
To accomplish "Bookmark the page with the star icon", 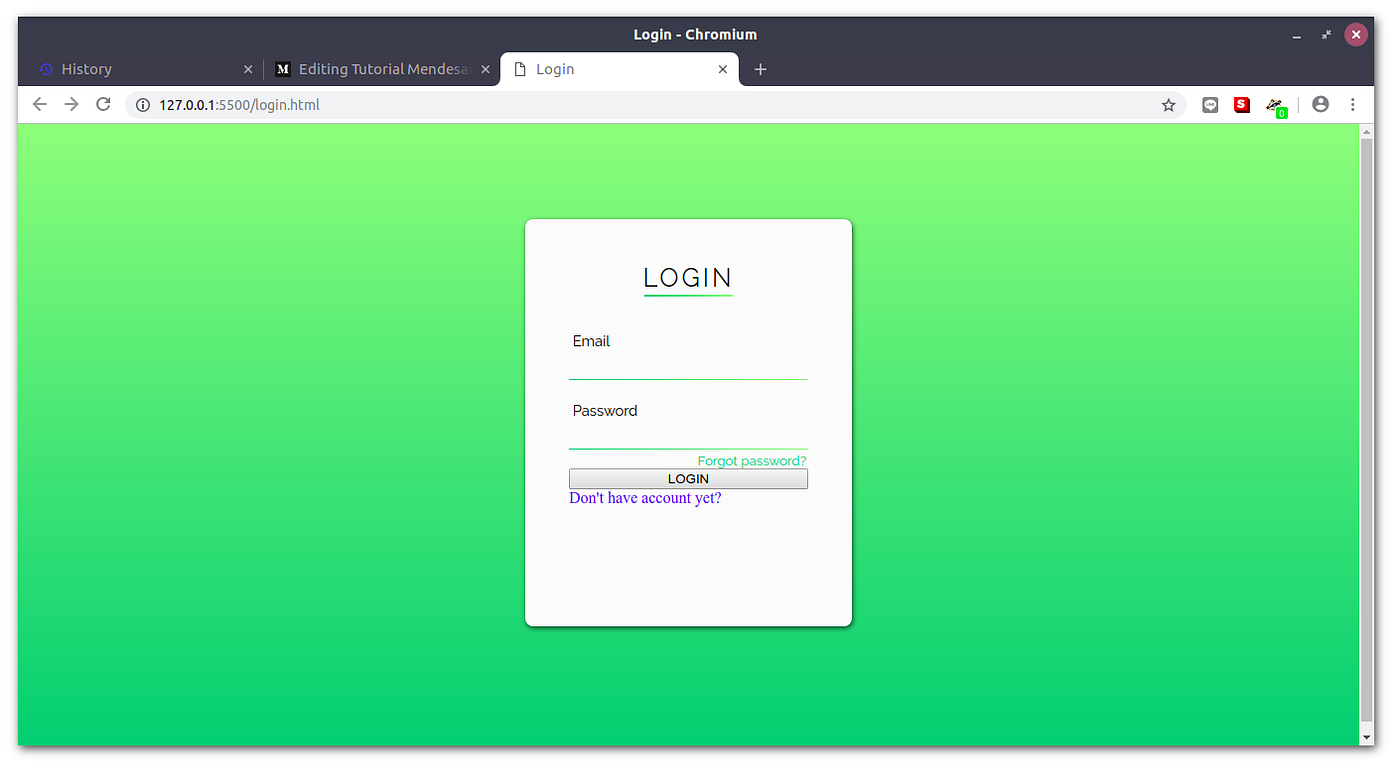I will [x=1168, y=104].
